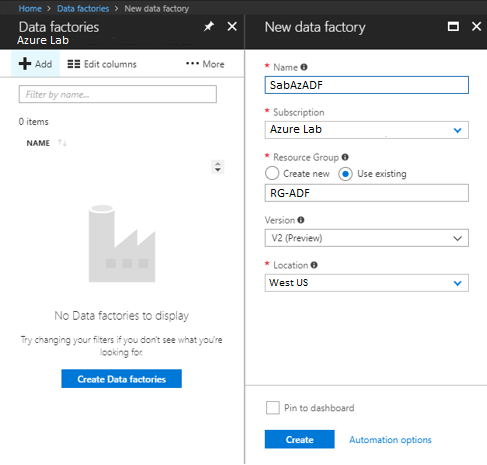This screenshot has width=487, height=465.
Task: Click the New data factory breadcrumb
Action: pos(157,8)
